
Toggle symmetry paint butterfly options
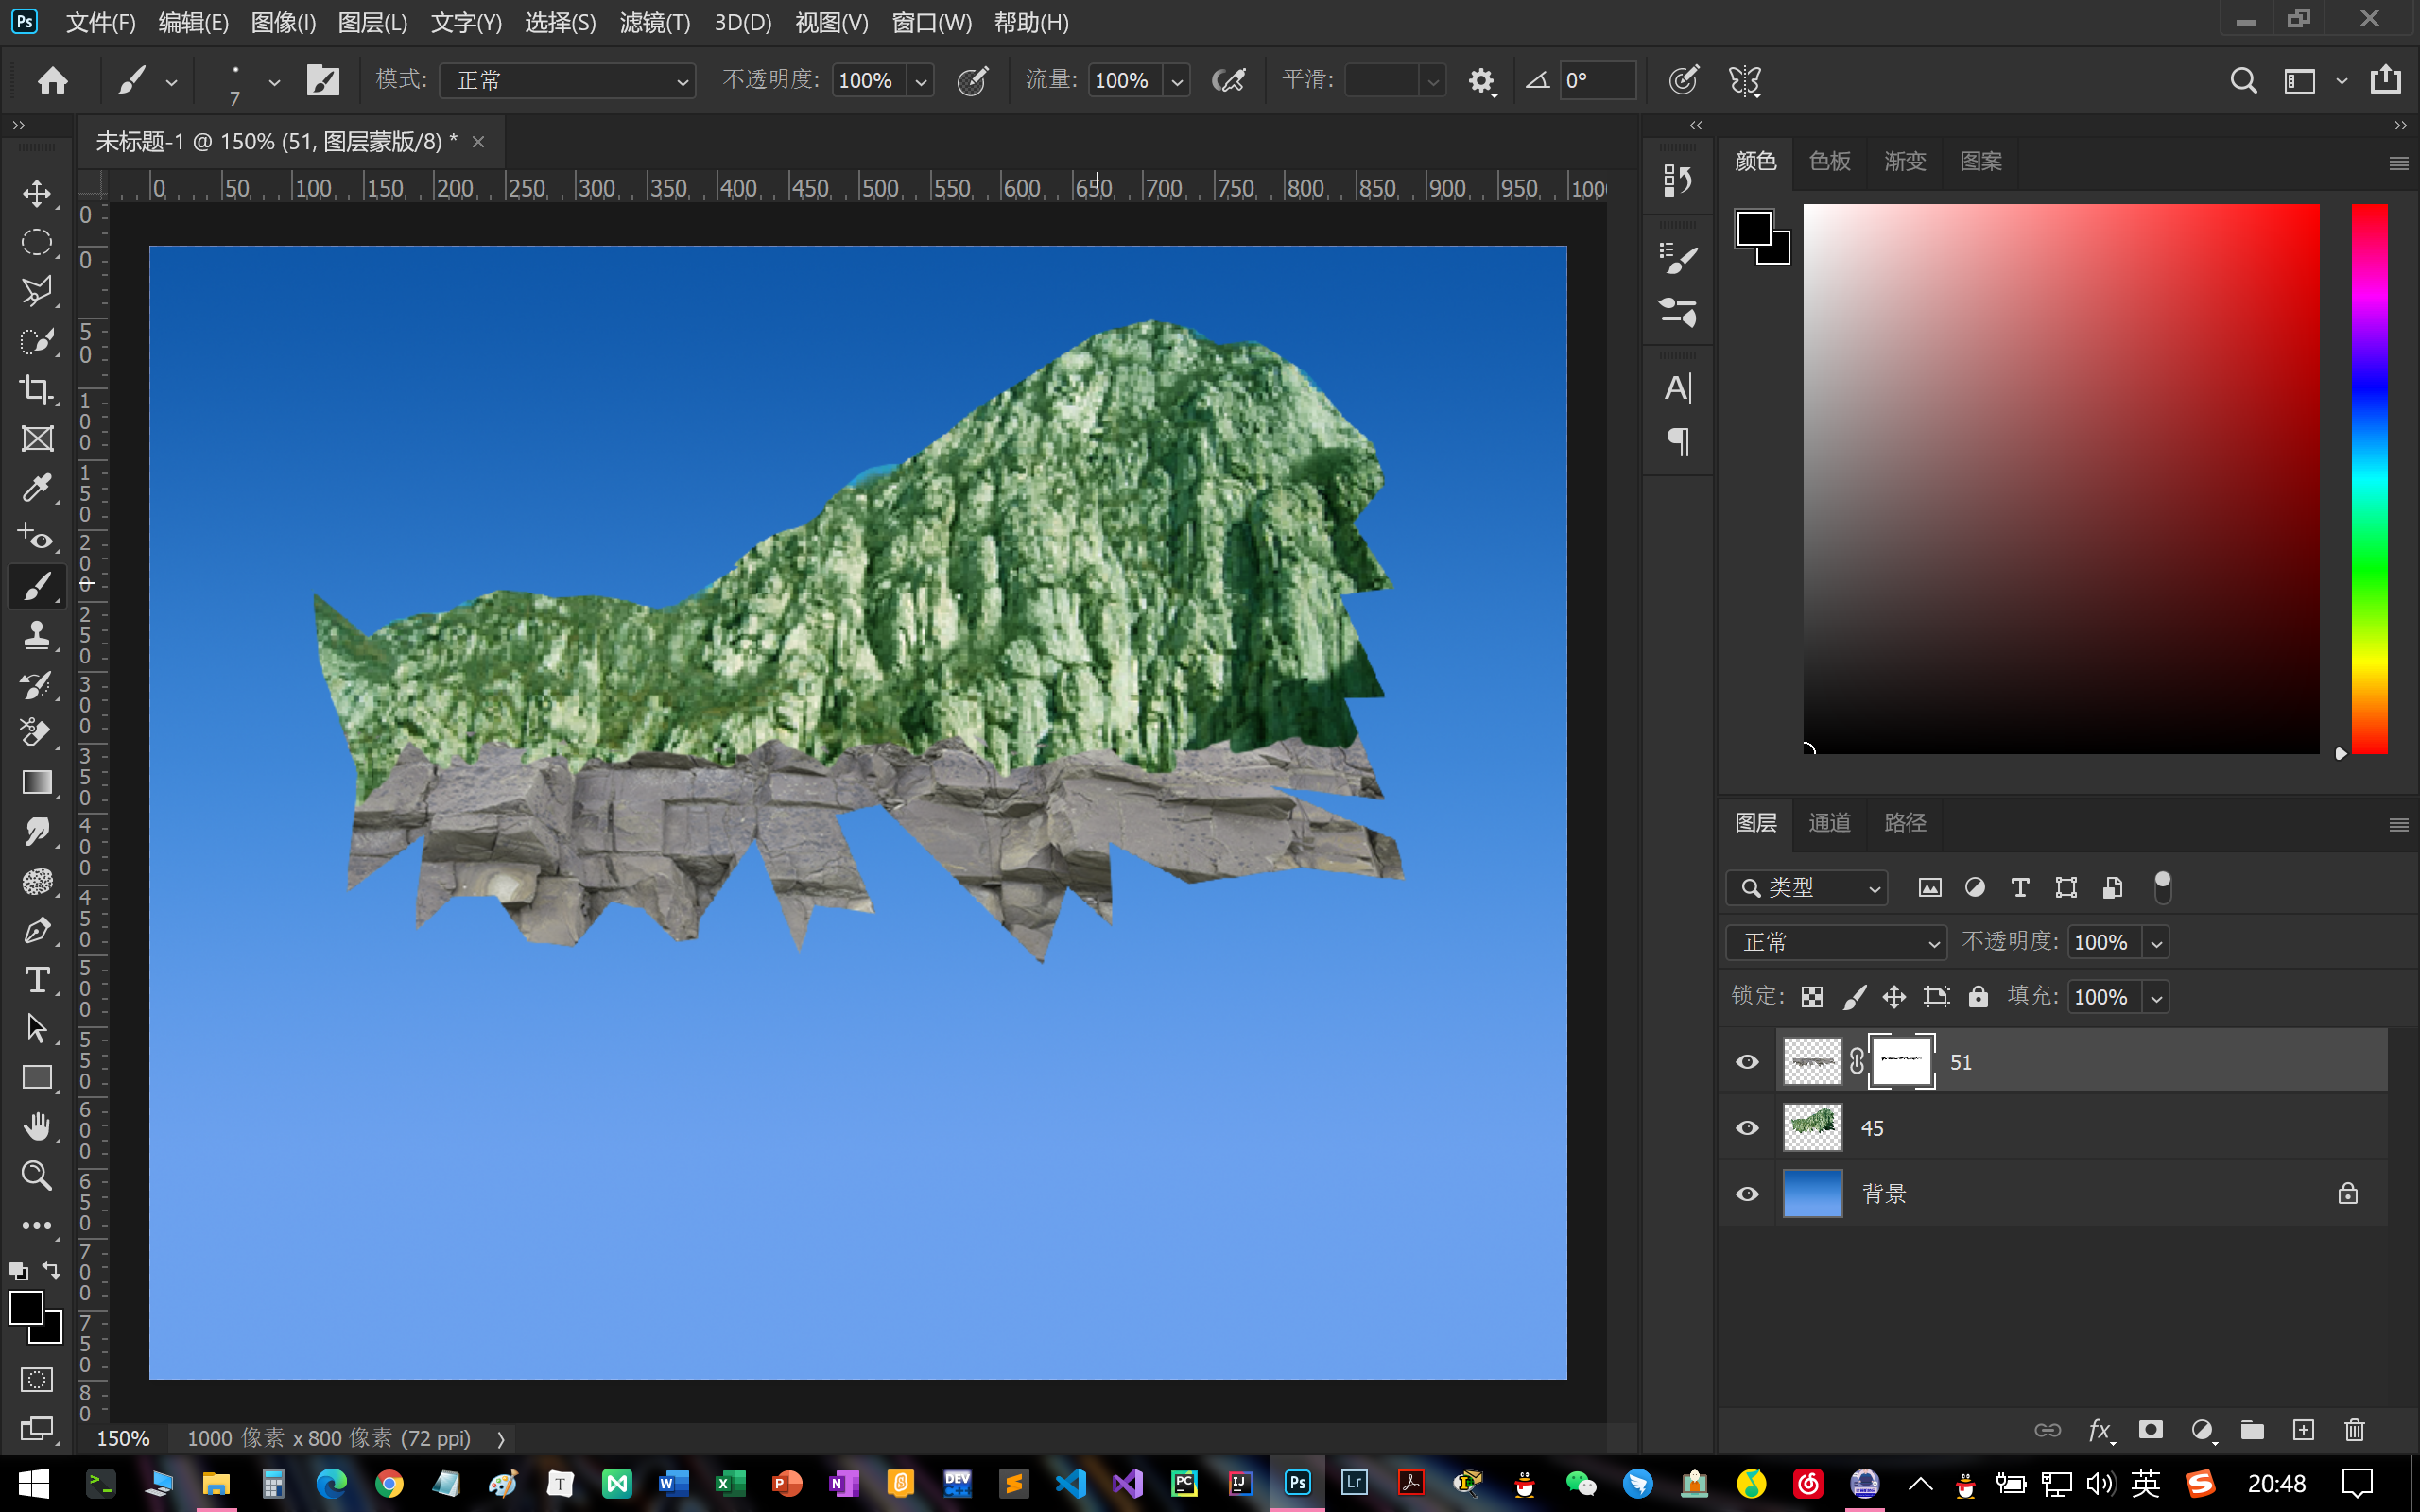[1745, 80]
